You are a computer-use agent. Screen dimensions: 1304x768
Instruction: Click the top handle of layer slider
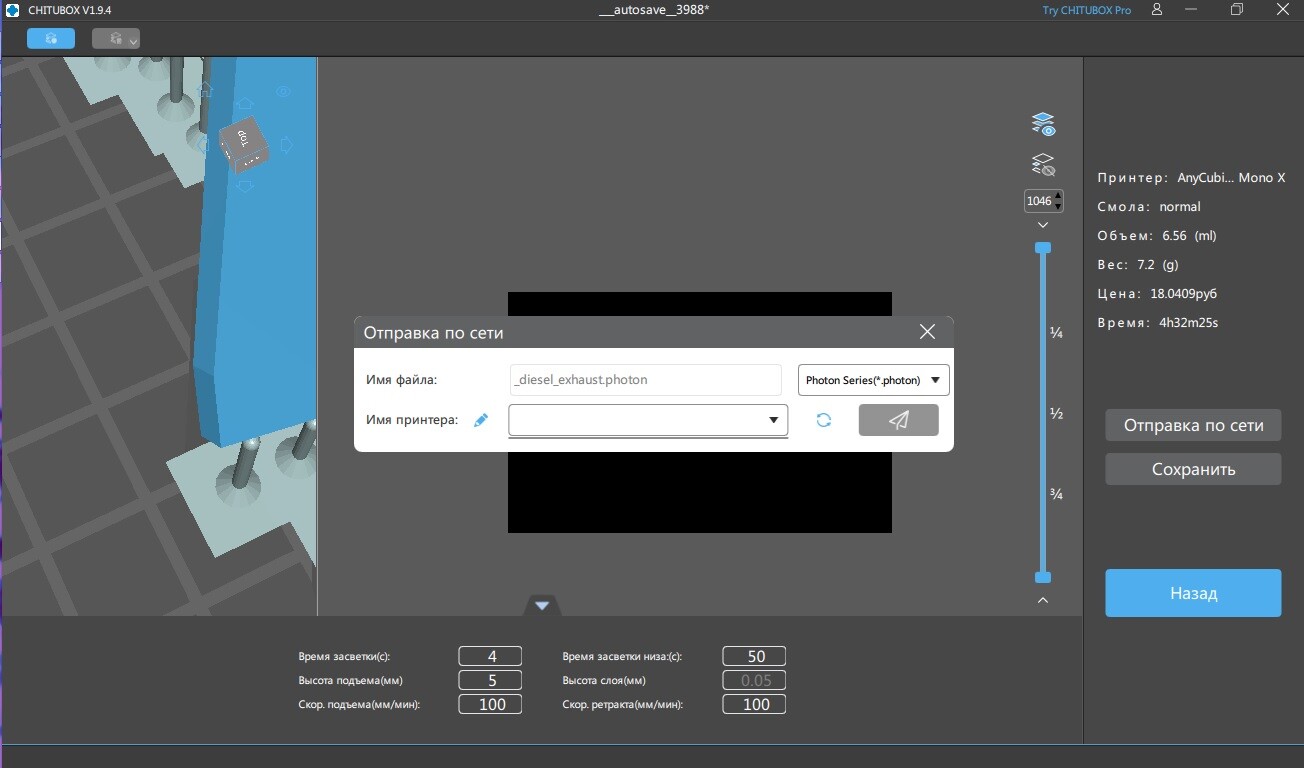point(1043,247)
